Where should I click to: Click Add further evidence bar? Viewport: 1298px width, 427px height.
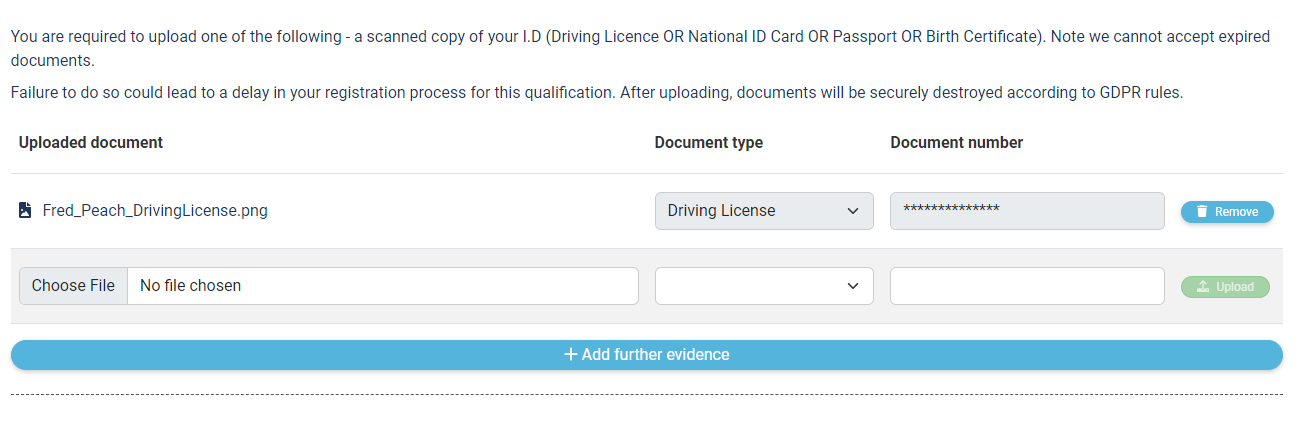[x=646, y=355]
